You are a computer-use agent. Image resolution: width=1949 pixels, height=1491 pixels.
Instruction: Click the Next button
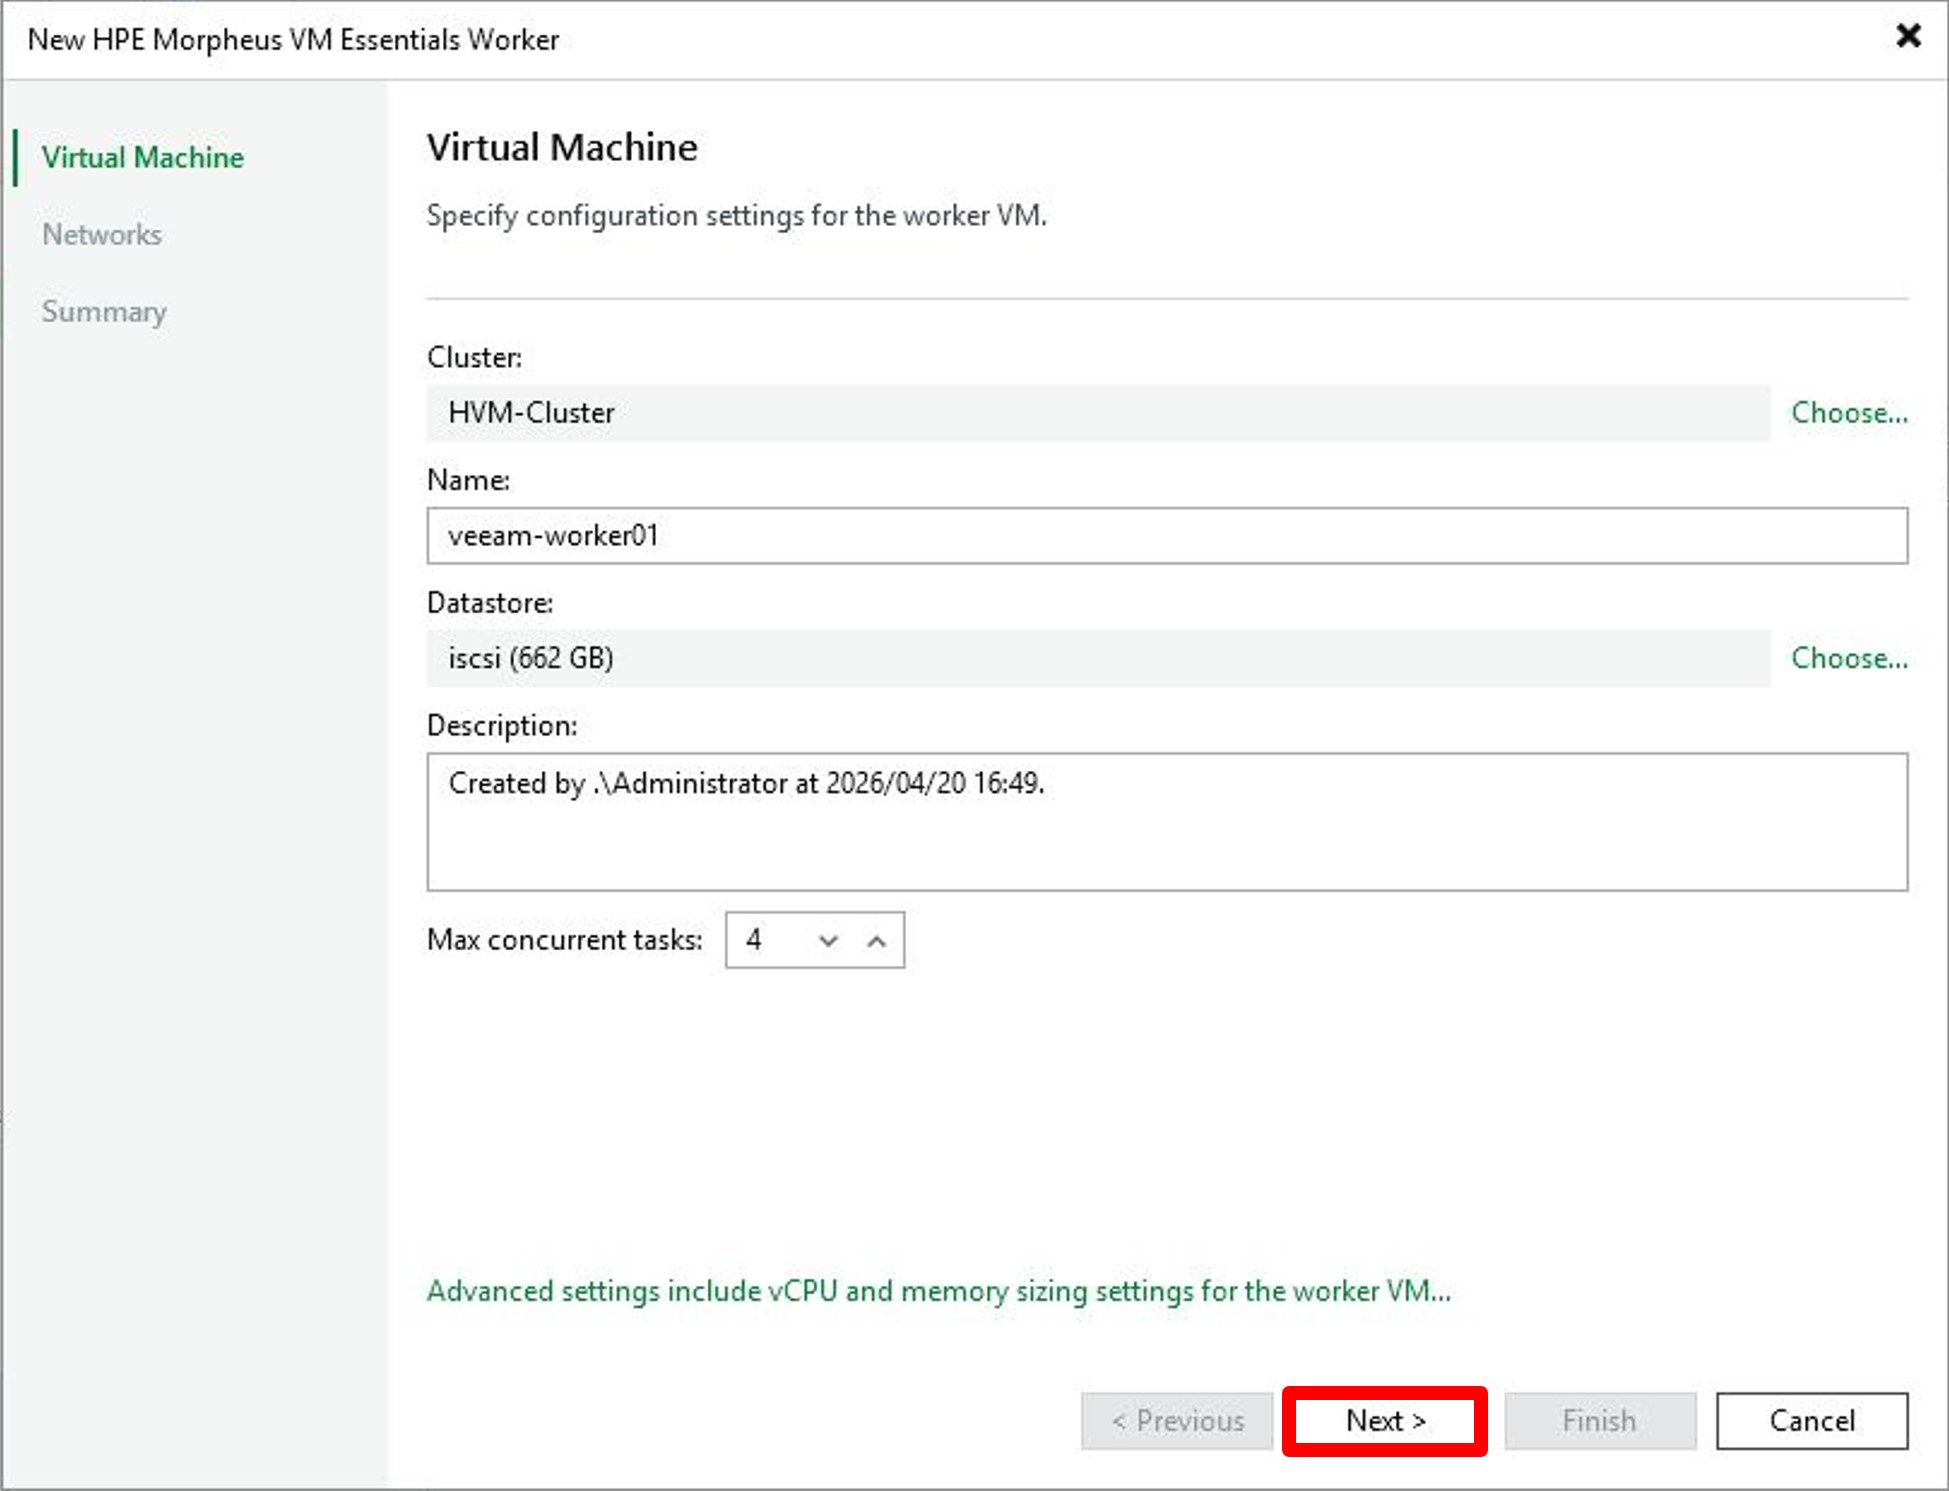(1385, 1421)
